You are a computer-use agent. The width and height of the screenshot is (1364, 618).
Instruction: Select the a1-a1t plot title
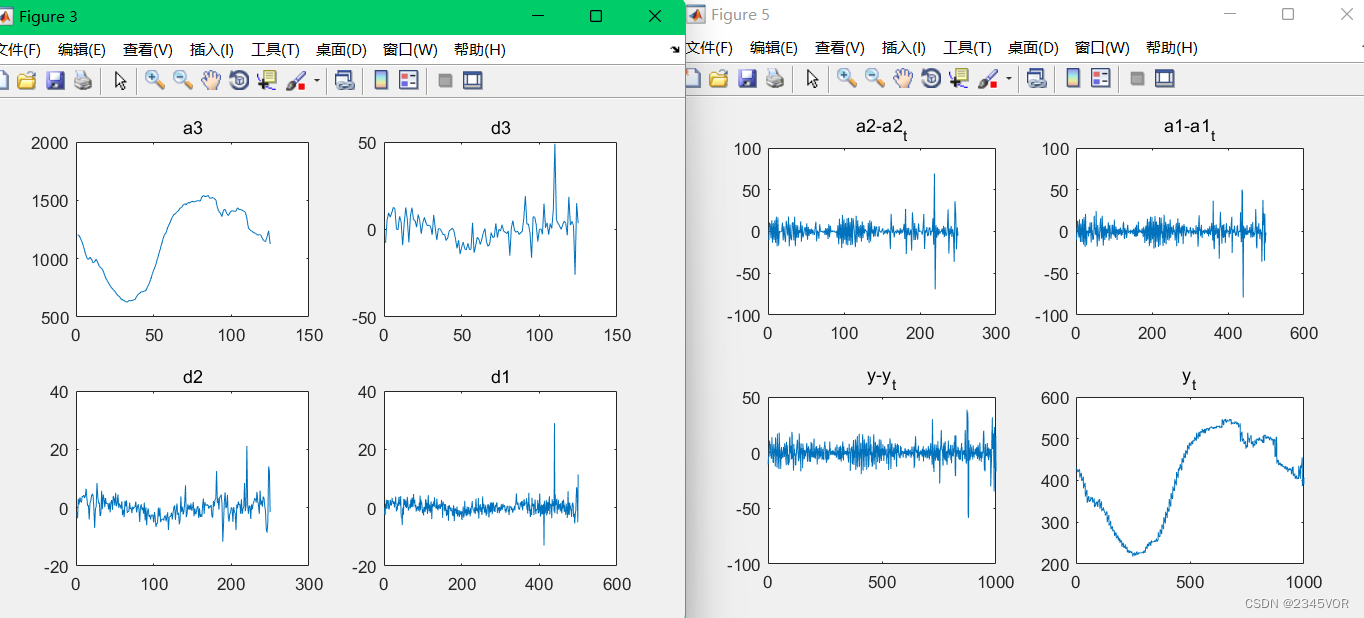coord(1189,128)
